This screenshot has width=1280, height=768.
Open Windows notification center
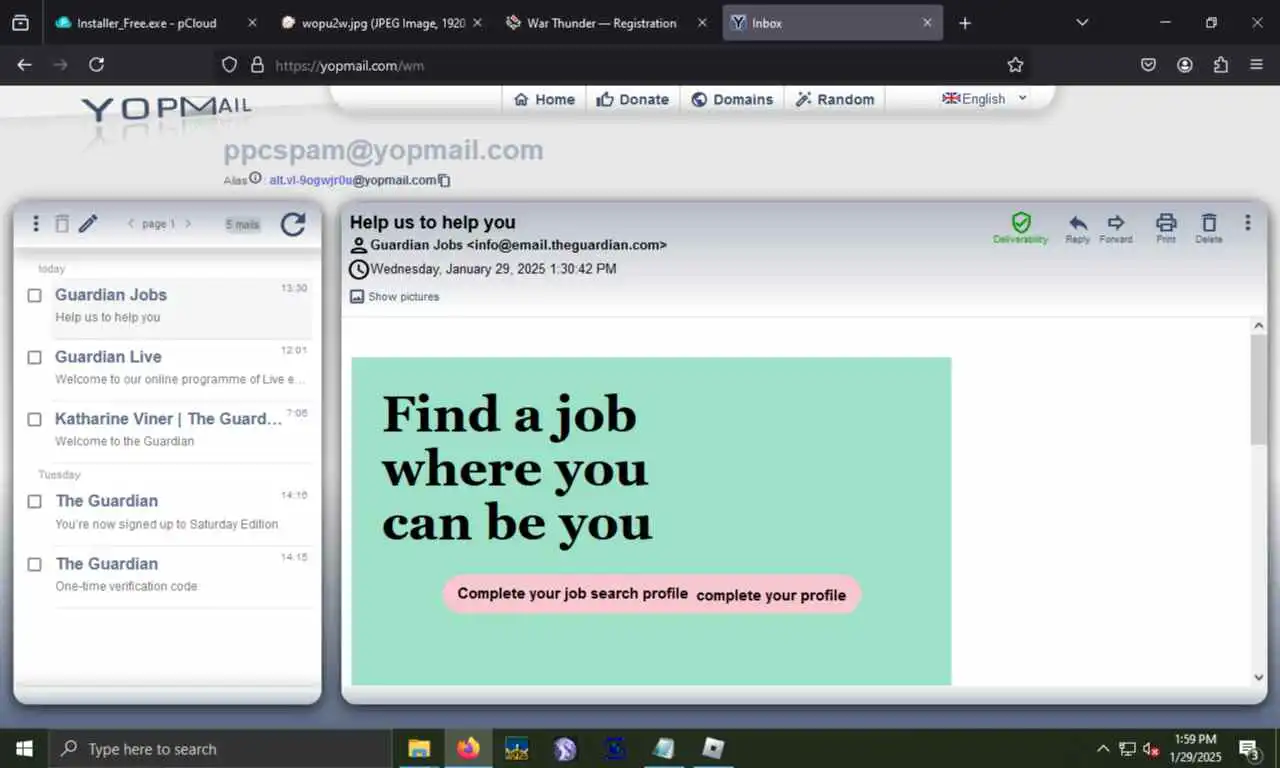point(1249,749)
